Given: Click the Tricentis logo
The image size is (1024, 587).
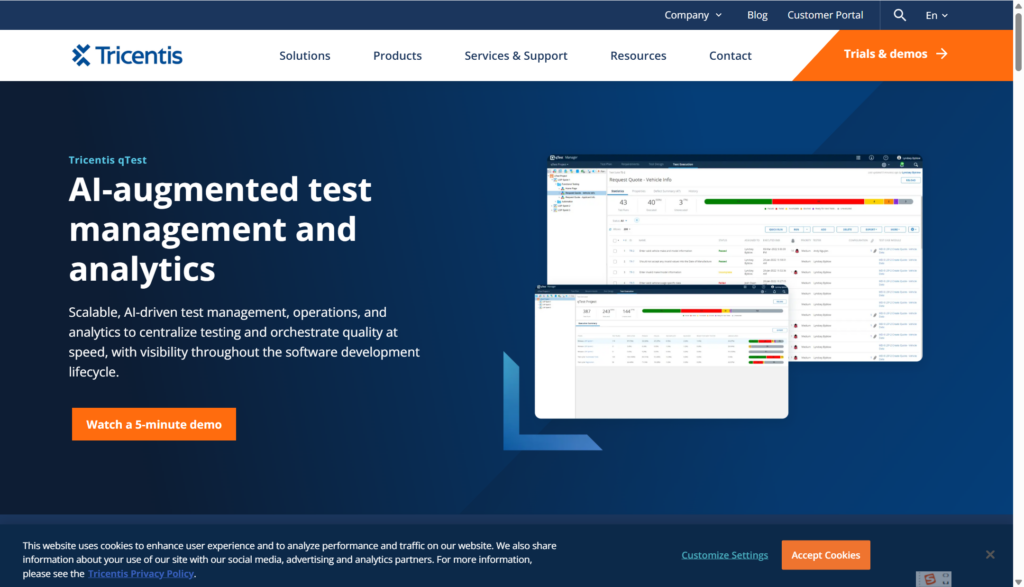Looking at the screenshot, I should coord(127,55).
